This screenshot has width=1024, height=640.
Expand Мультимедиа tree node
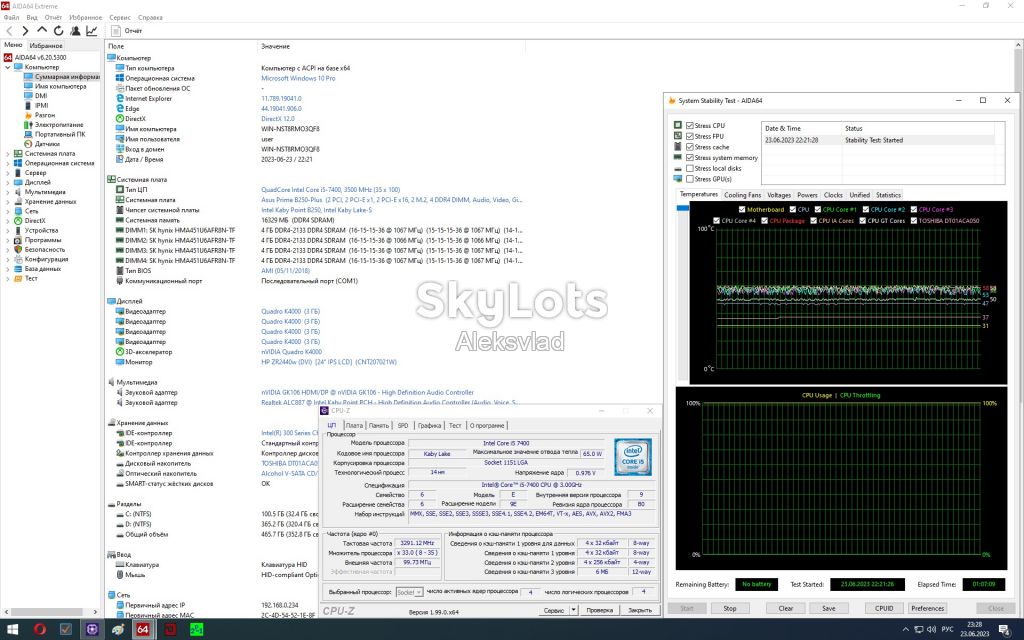(8, 192)
